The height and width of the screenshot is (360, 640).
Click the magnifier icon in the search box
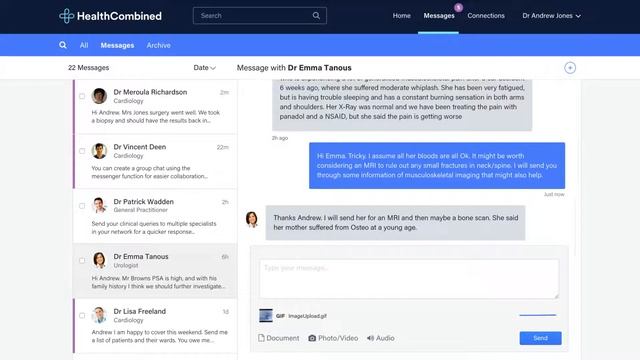point(316,16)
